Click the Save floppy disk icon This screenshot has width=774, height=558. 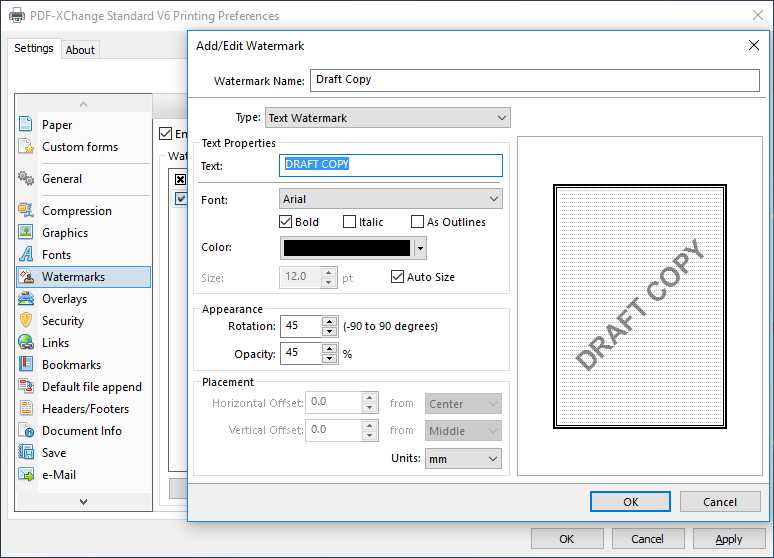pos(26,452)
